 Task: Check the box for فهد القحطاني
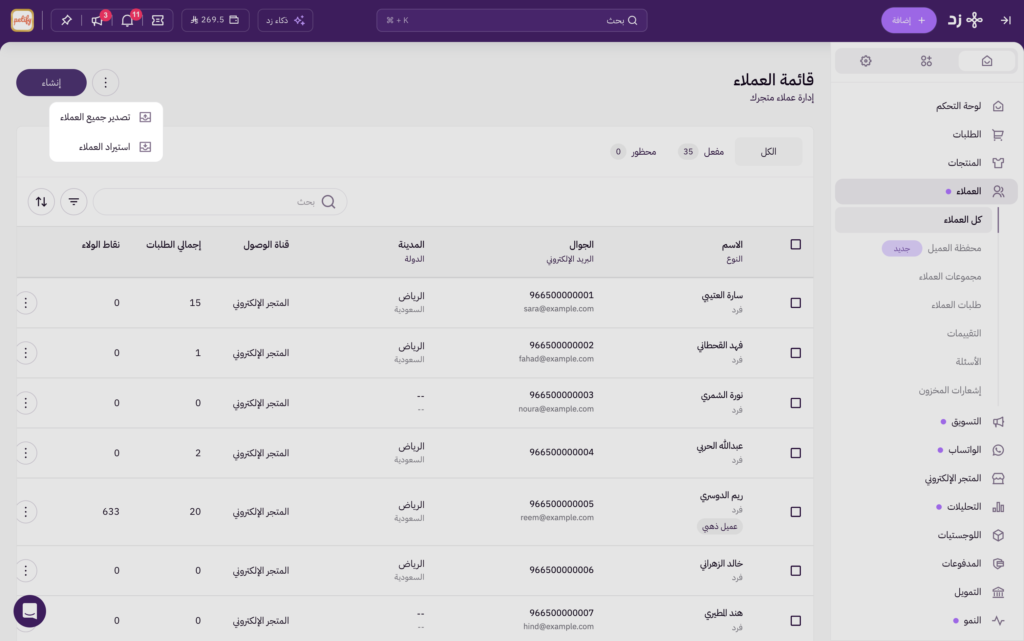point(795,353)
